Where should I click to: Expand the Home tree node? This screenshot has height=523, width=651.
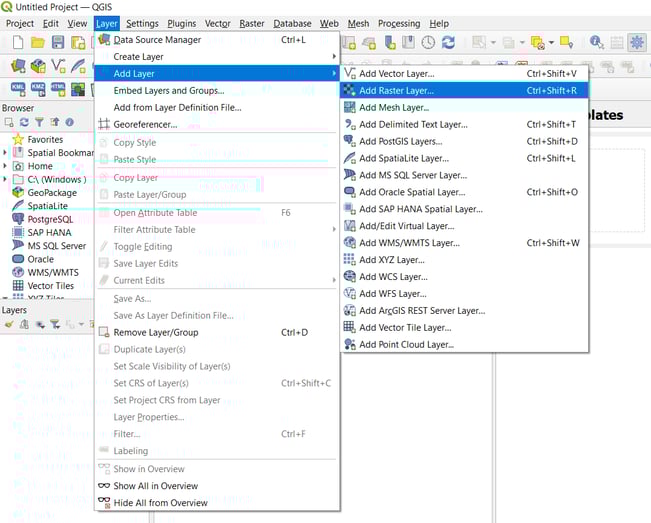pyautogui.click(x=5, y=166)
